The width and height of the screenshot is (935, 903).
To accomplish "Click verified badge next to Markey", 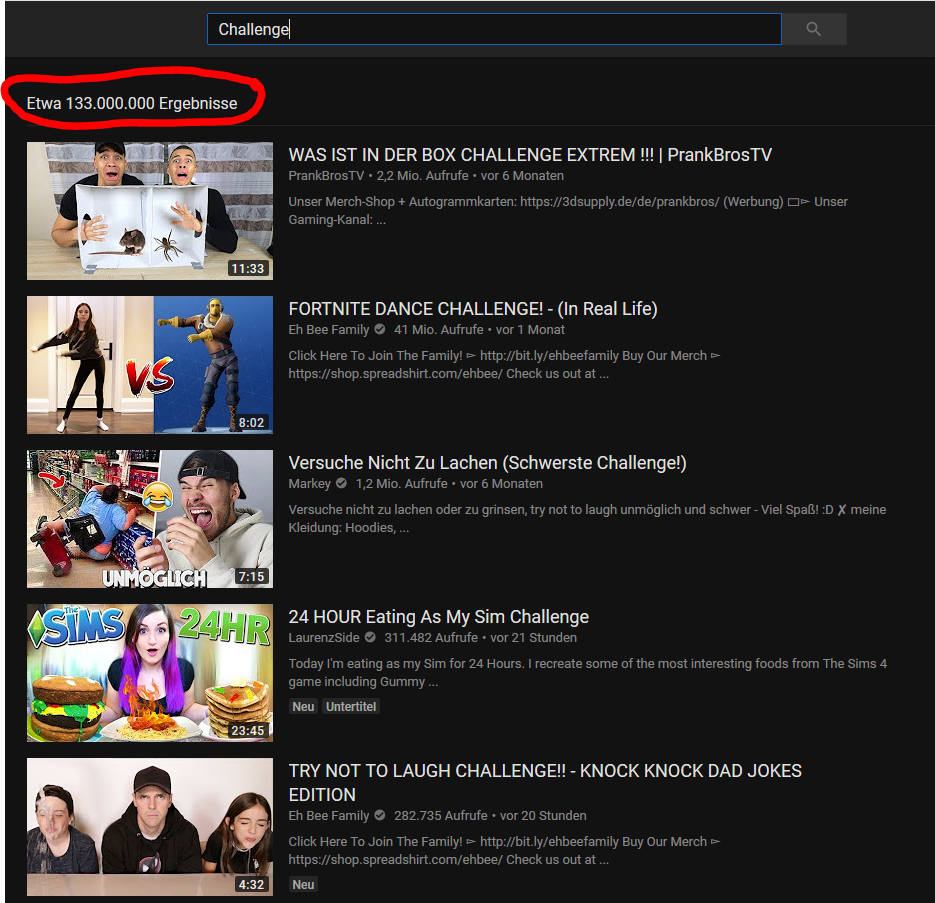I will point(341,484).
